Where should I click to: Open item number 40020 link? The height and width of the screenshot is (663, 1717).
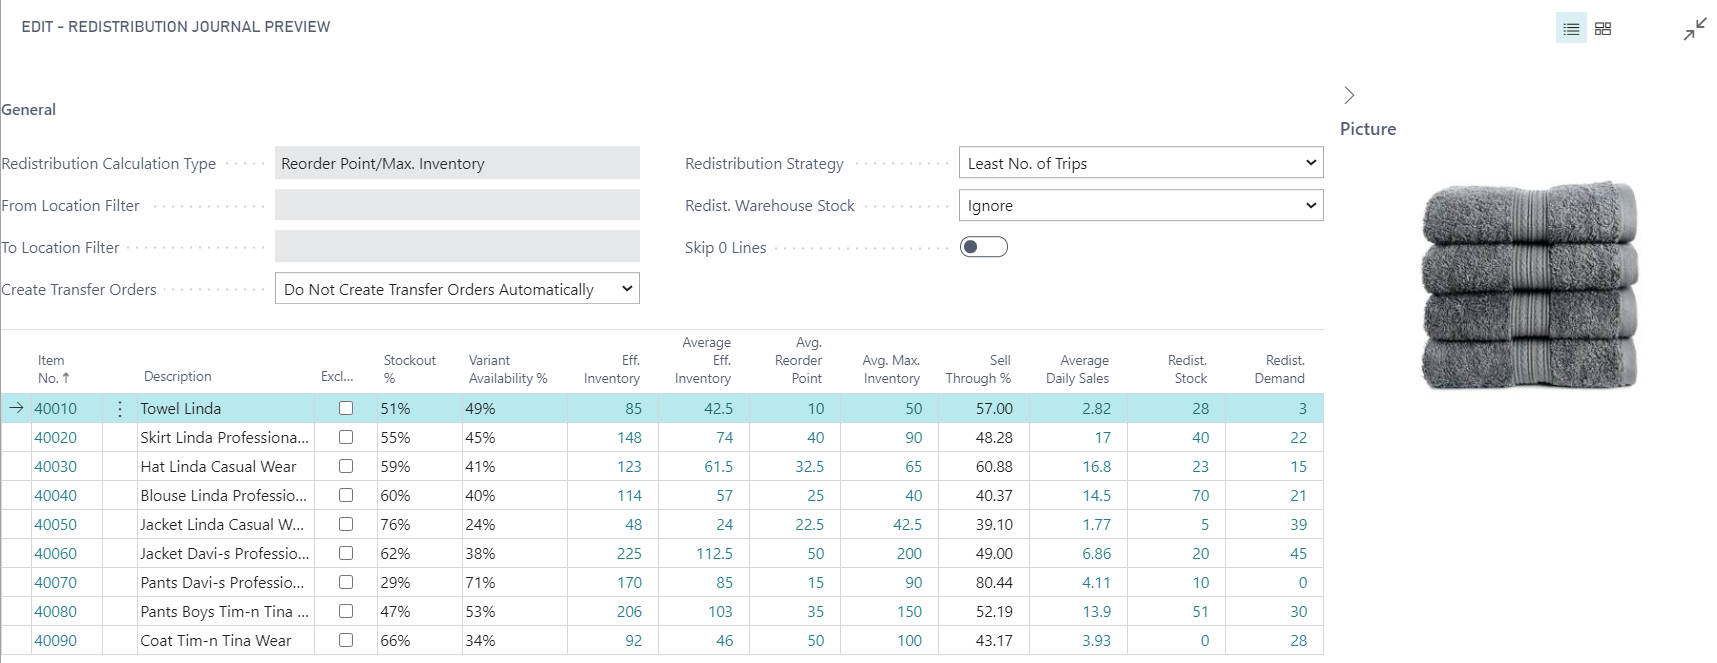pyautogui.click(x=55, y=437)
